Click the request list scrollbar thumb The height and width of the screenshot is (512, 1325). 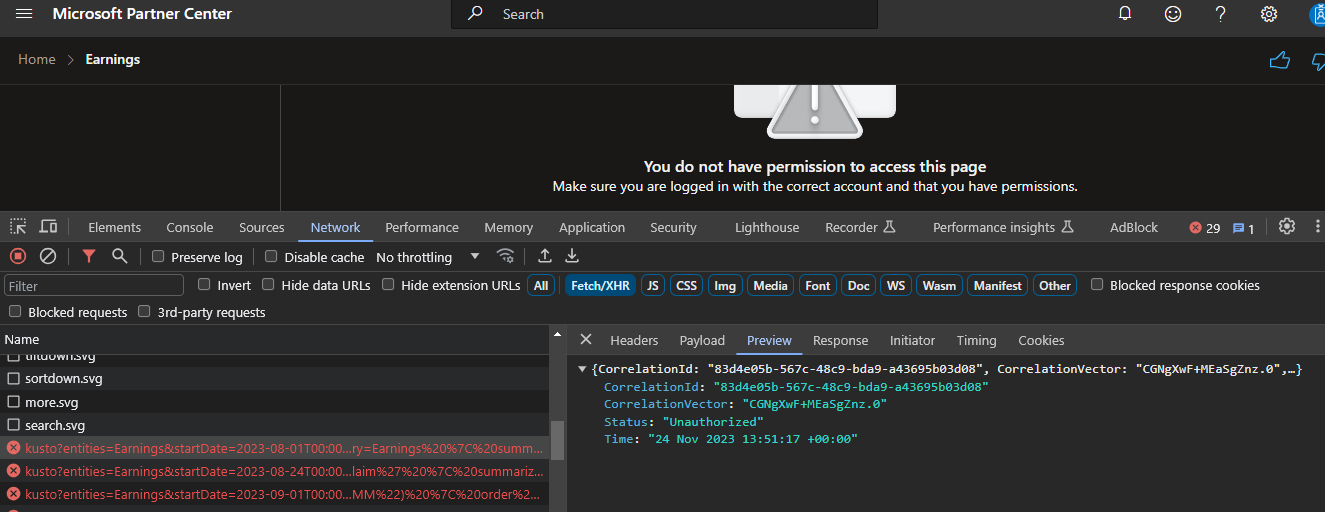click(557, 440)
